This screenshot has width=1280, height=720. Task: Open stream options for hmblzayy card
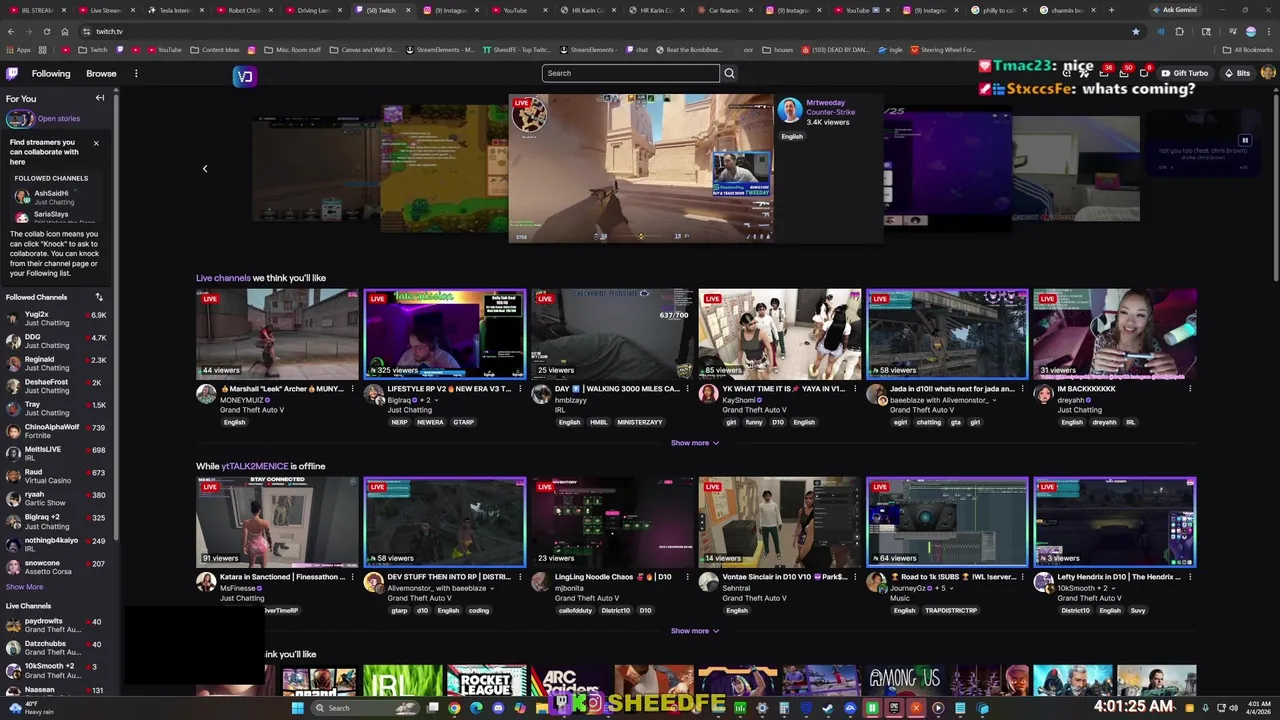pyautogui.click(x=687, y=389)
